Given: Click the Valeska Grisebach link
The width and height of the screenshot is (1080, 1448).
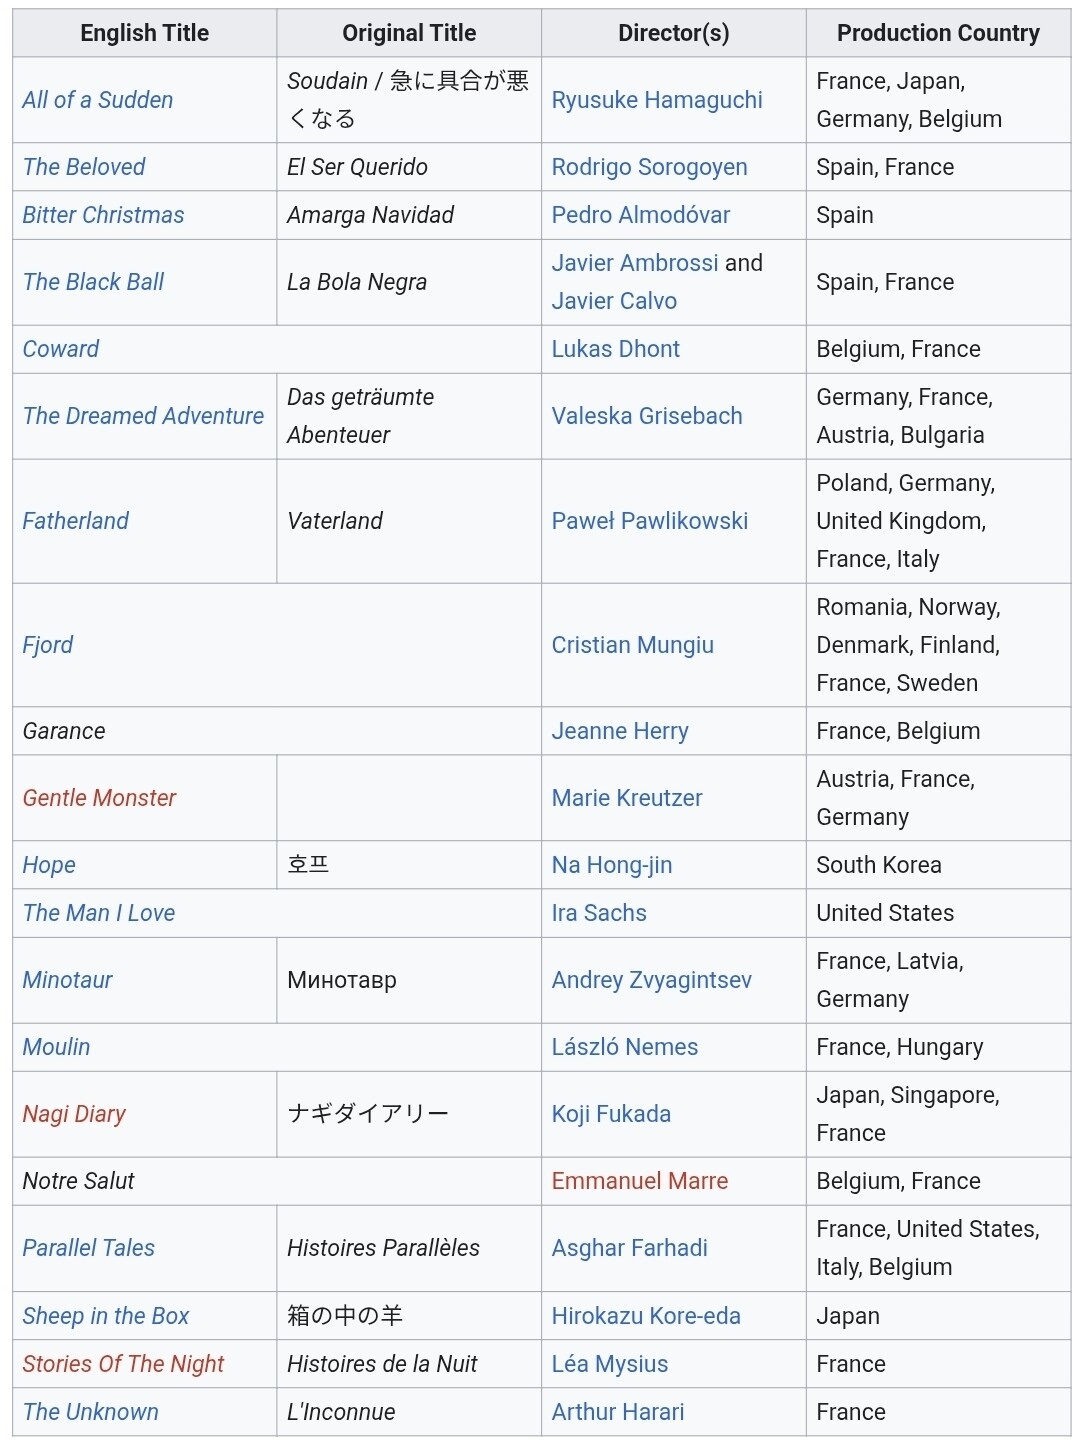Looking at the screenshot, I should point(647,416).
